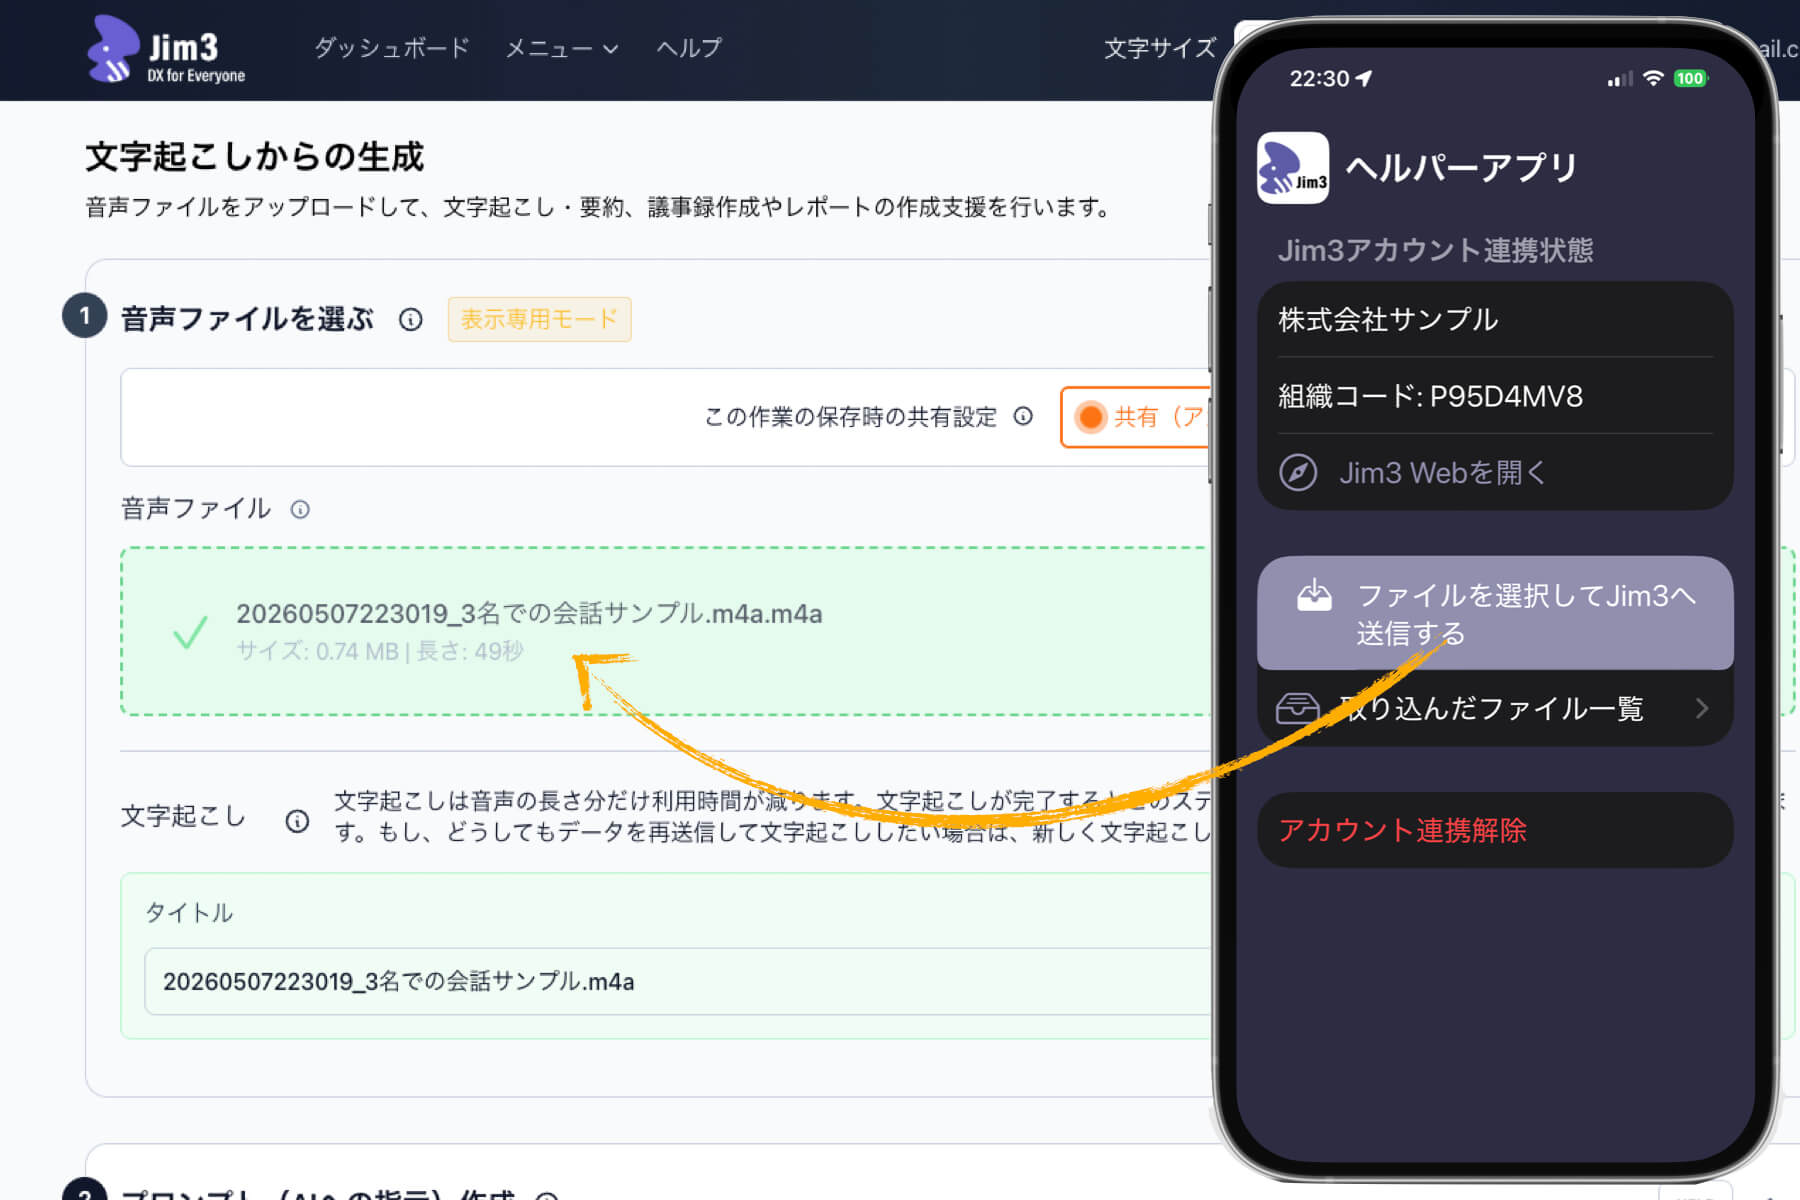Screen dimensions: 1800x1200
Task: Open the ヘルプ menu item
Action: click(689, 48)
